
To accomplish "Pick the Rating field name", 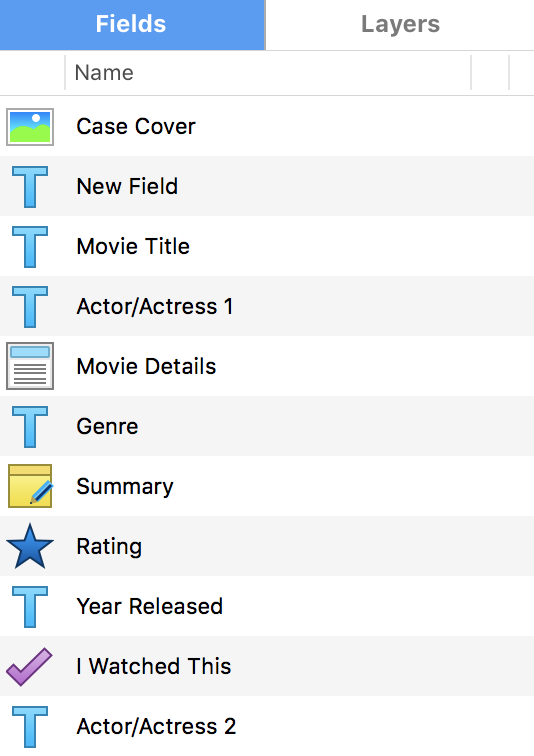I will tap(109, 547).
